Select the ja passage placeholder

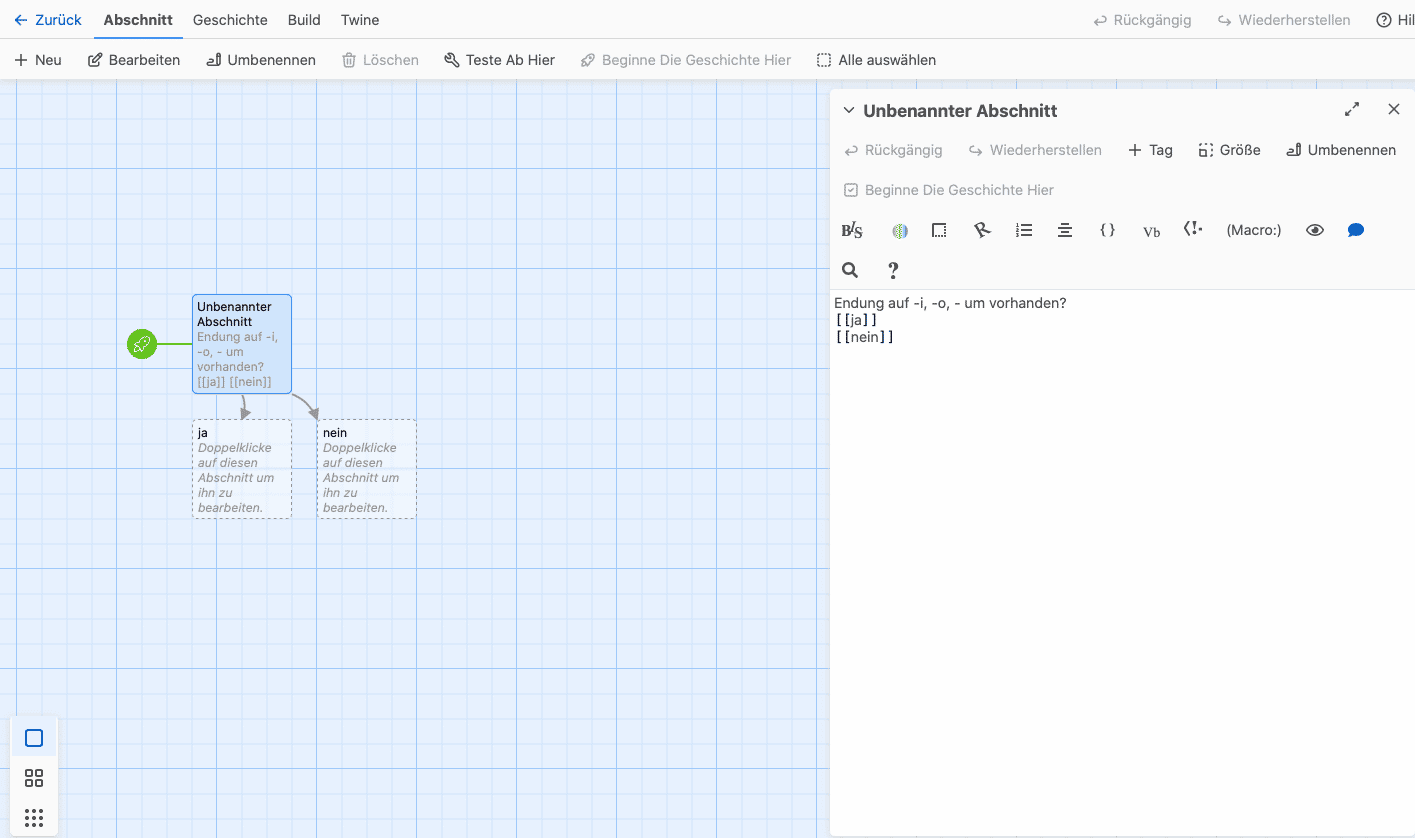point(242,469)
